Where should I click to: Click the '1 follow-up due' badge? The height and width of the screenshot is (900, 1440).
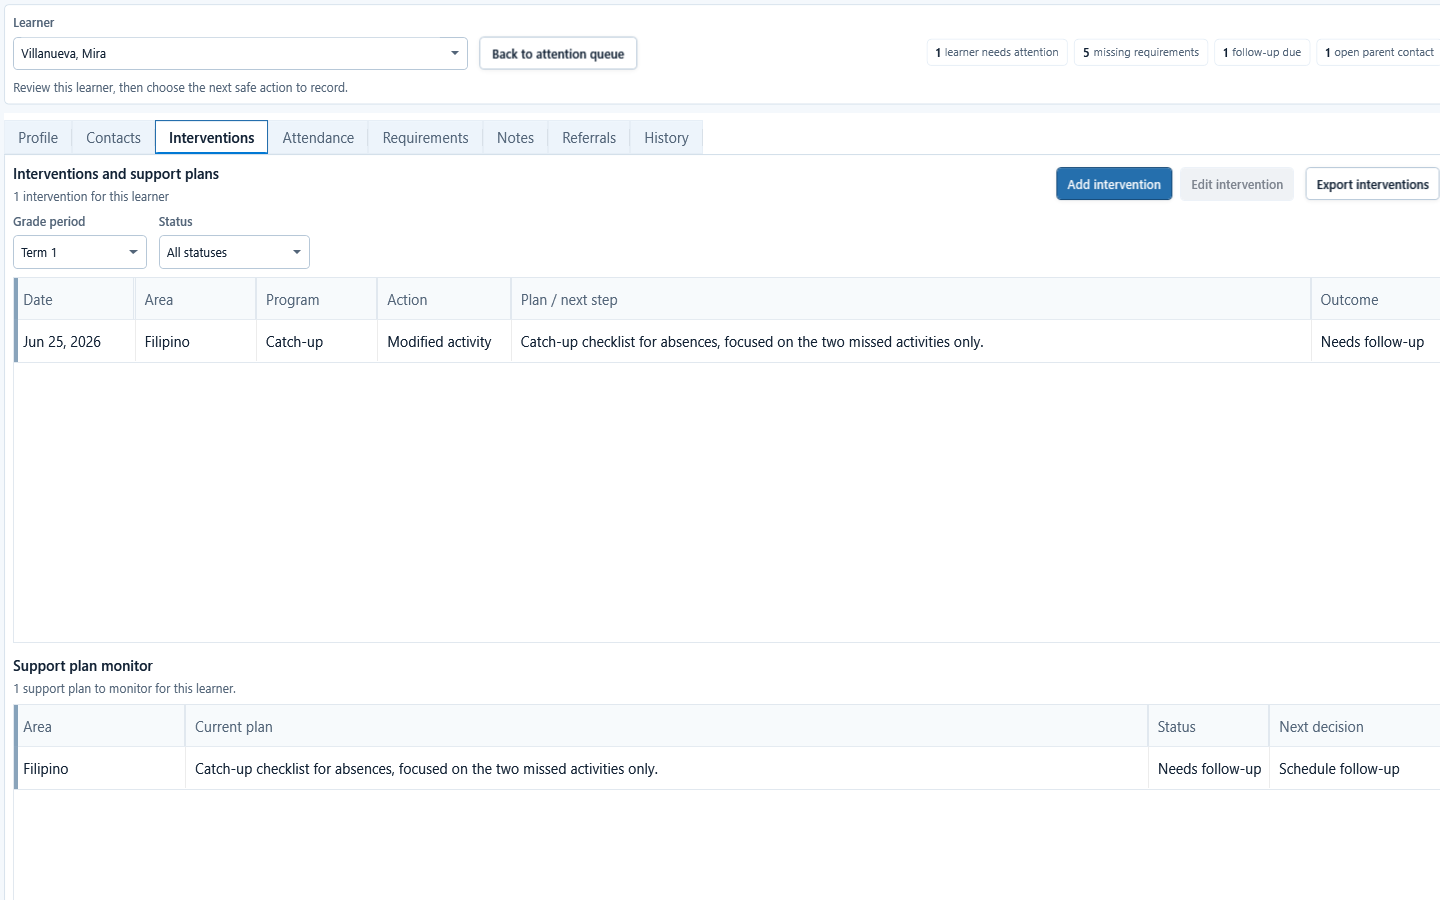click(x=1262, y=52)
